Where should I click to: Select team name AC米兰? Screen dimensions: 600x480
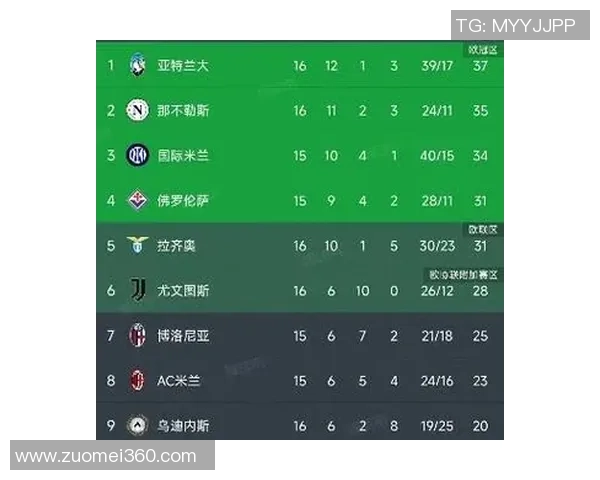(x=180, y=380)
